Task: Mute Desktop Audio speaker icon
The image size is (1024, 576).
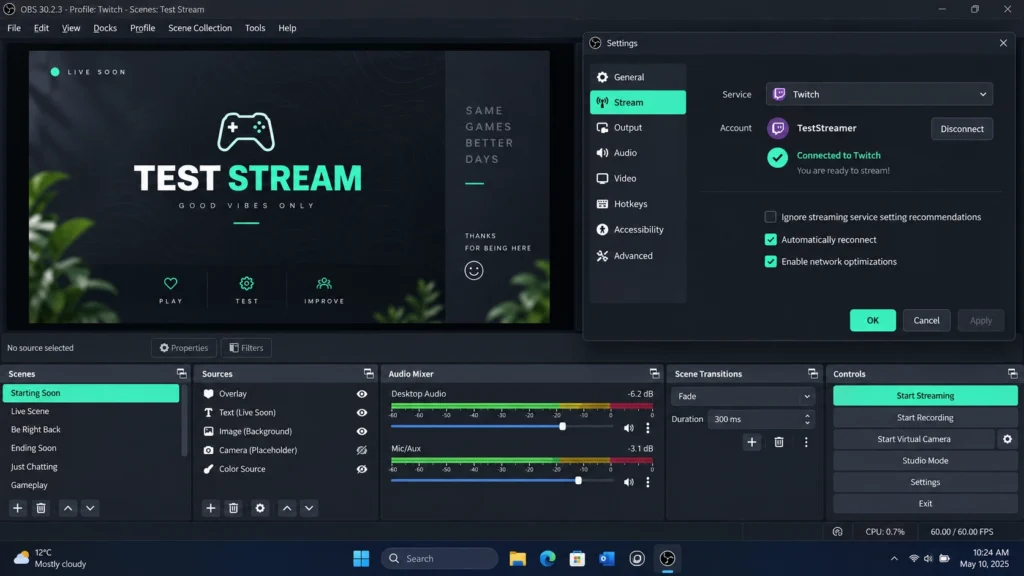Action: coord(628,428)
